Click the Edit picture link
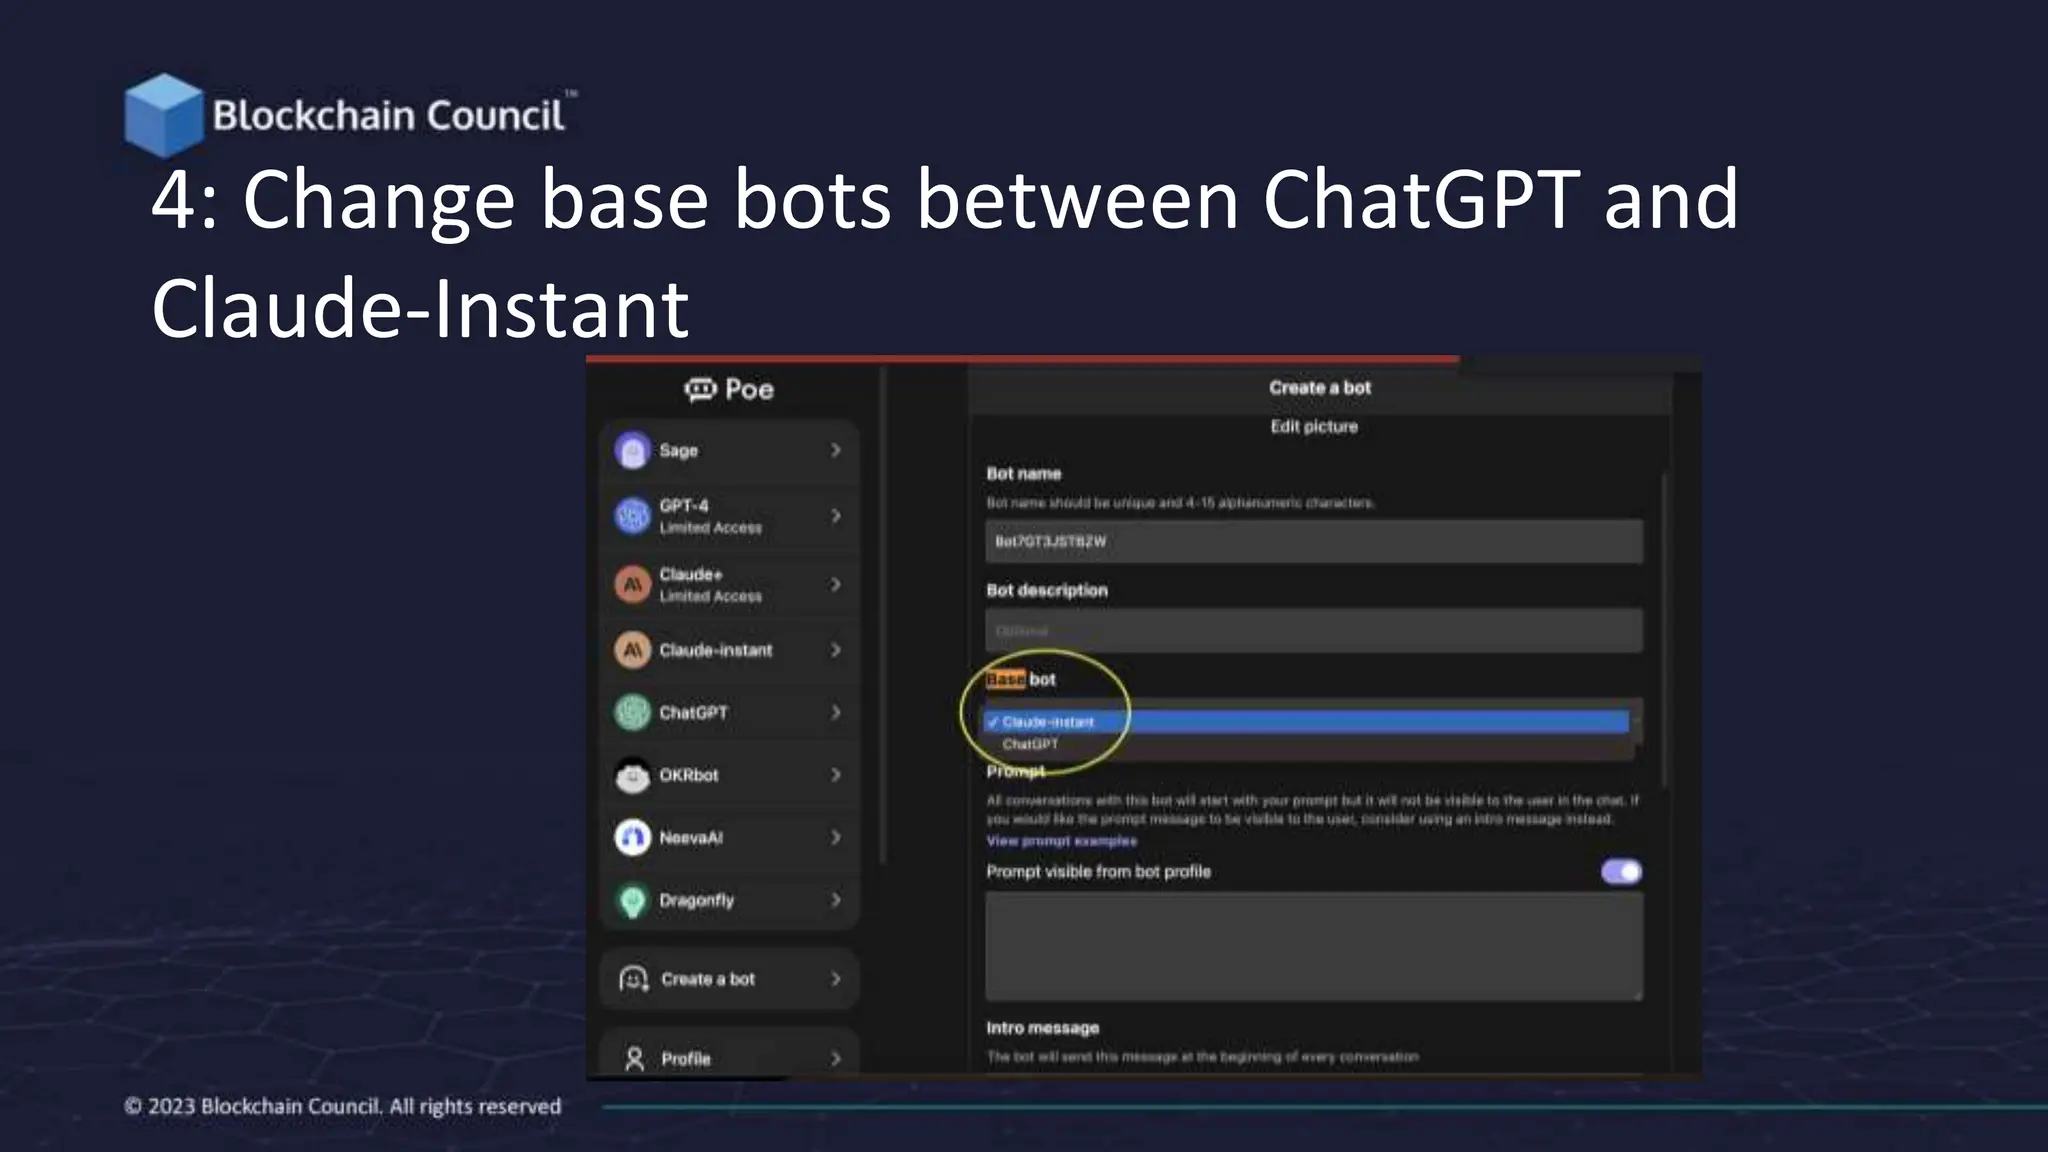 (1314, 427)
